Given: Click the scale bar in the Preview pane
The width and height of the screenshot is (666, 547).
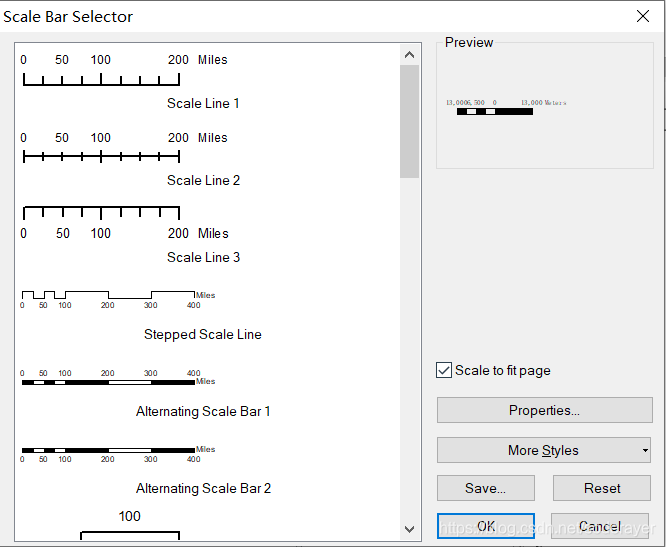Looking at the screenshot, I should click(495, 111).
